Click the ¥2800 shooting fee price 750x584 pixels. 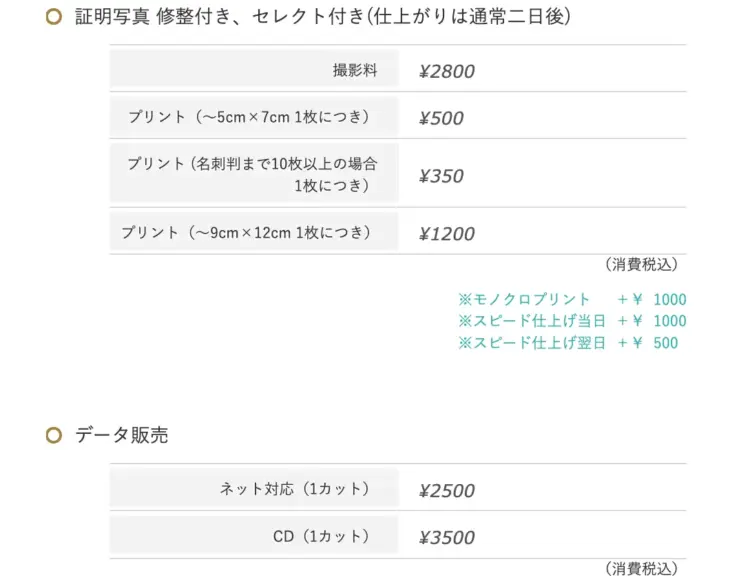pos(447,72)
